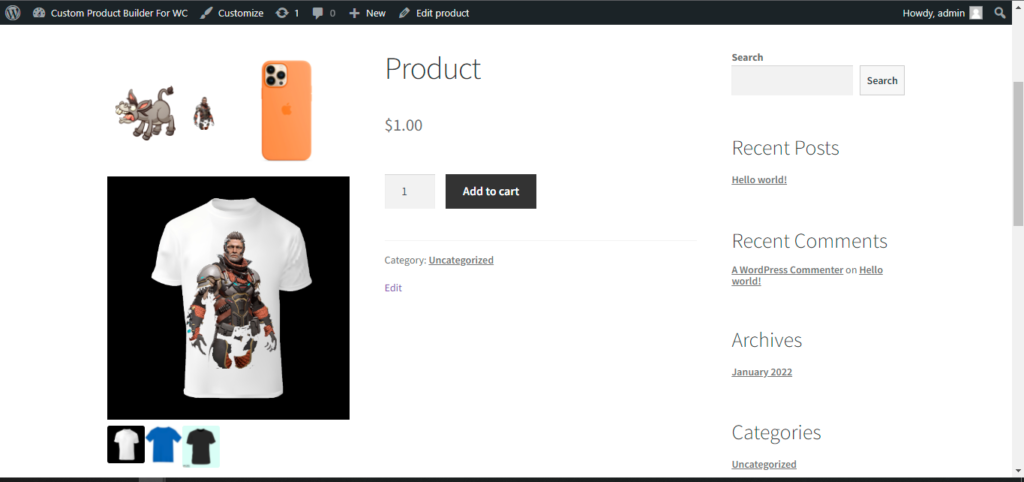Click the Product title heading
This screenshot has height=482, width=1024.
(x=433, y=69)
